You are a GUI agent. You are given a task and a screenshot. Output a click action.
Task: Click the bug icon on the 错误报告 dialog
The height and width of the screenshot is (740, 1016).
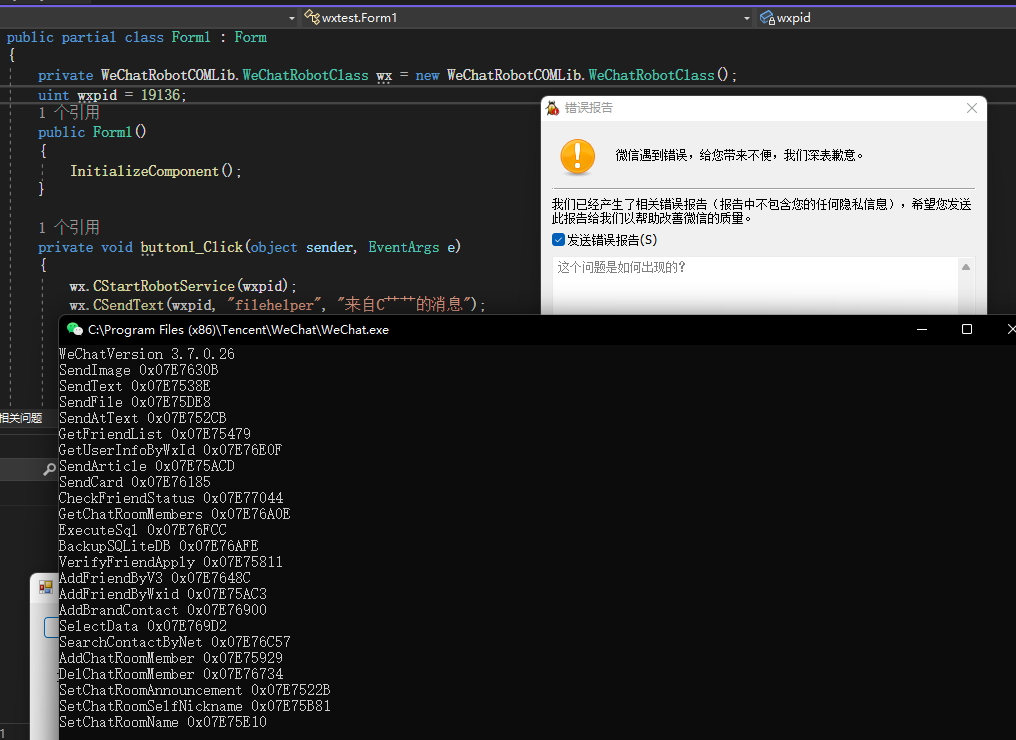pyautogui.click(x=551, y=108)
